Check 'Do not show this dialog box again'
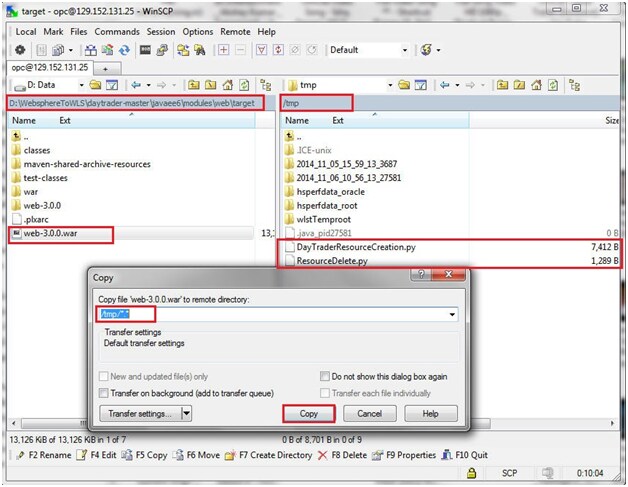Viewport: 628px width, 487px height. 325,376
